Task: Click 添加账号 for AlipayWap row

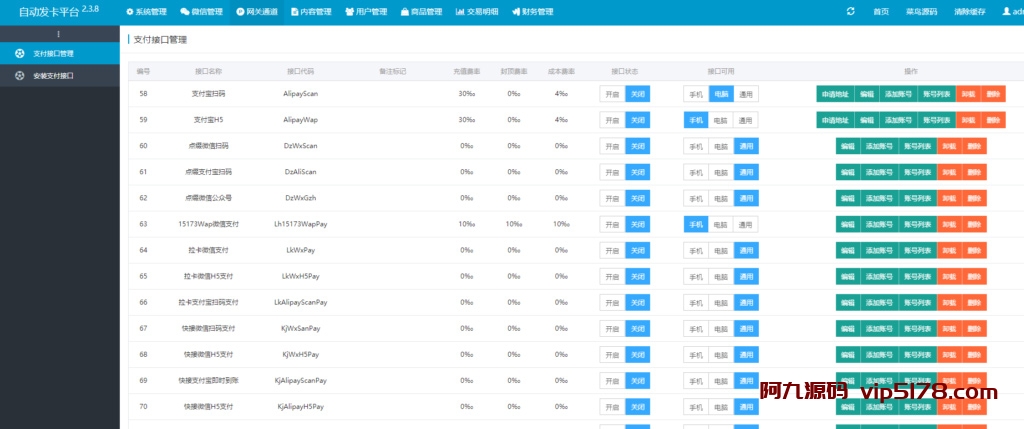Action: pyautogui.click(x=898, y=120)
